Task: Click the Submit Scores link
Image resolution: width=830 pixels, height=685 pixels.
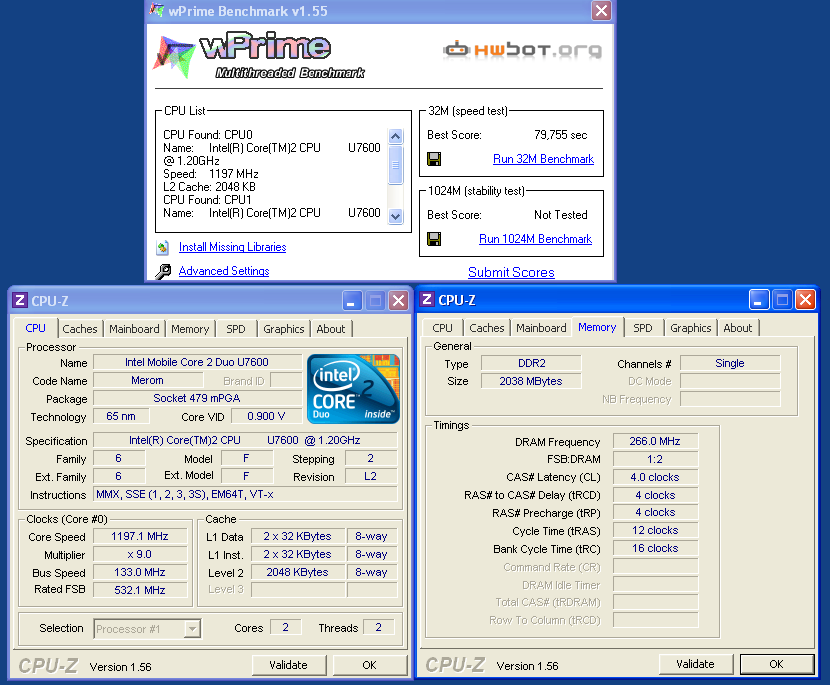Action: (x=511, y=272)
